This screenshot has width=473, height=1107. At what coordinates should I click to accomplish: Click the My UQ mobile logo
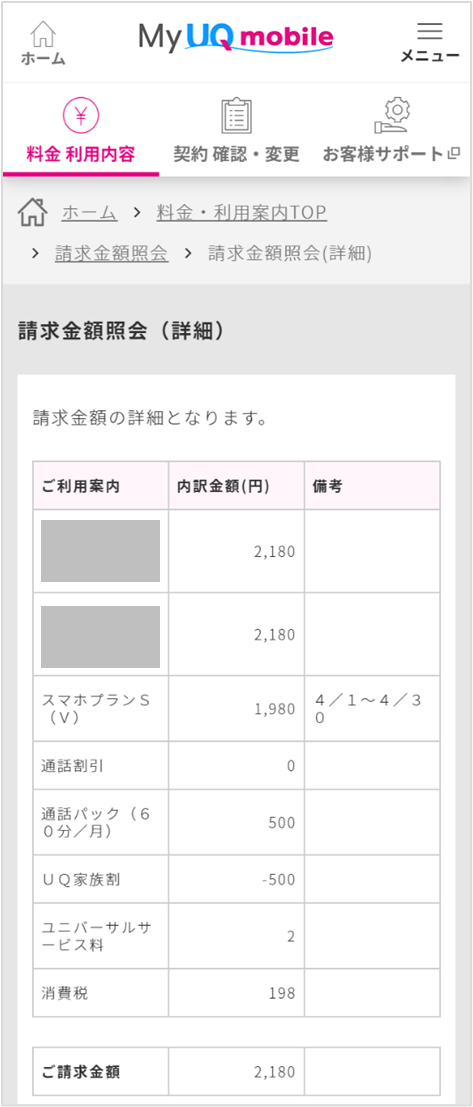(236, 37)
